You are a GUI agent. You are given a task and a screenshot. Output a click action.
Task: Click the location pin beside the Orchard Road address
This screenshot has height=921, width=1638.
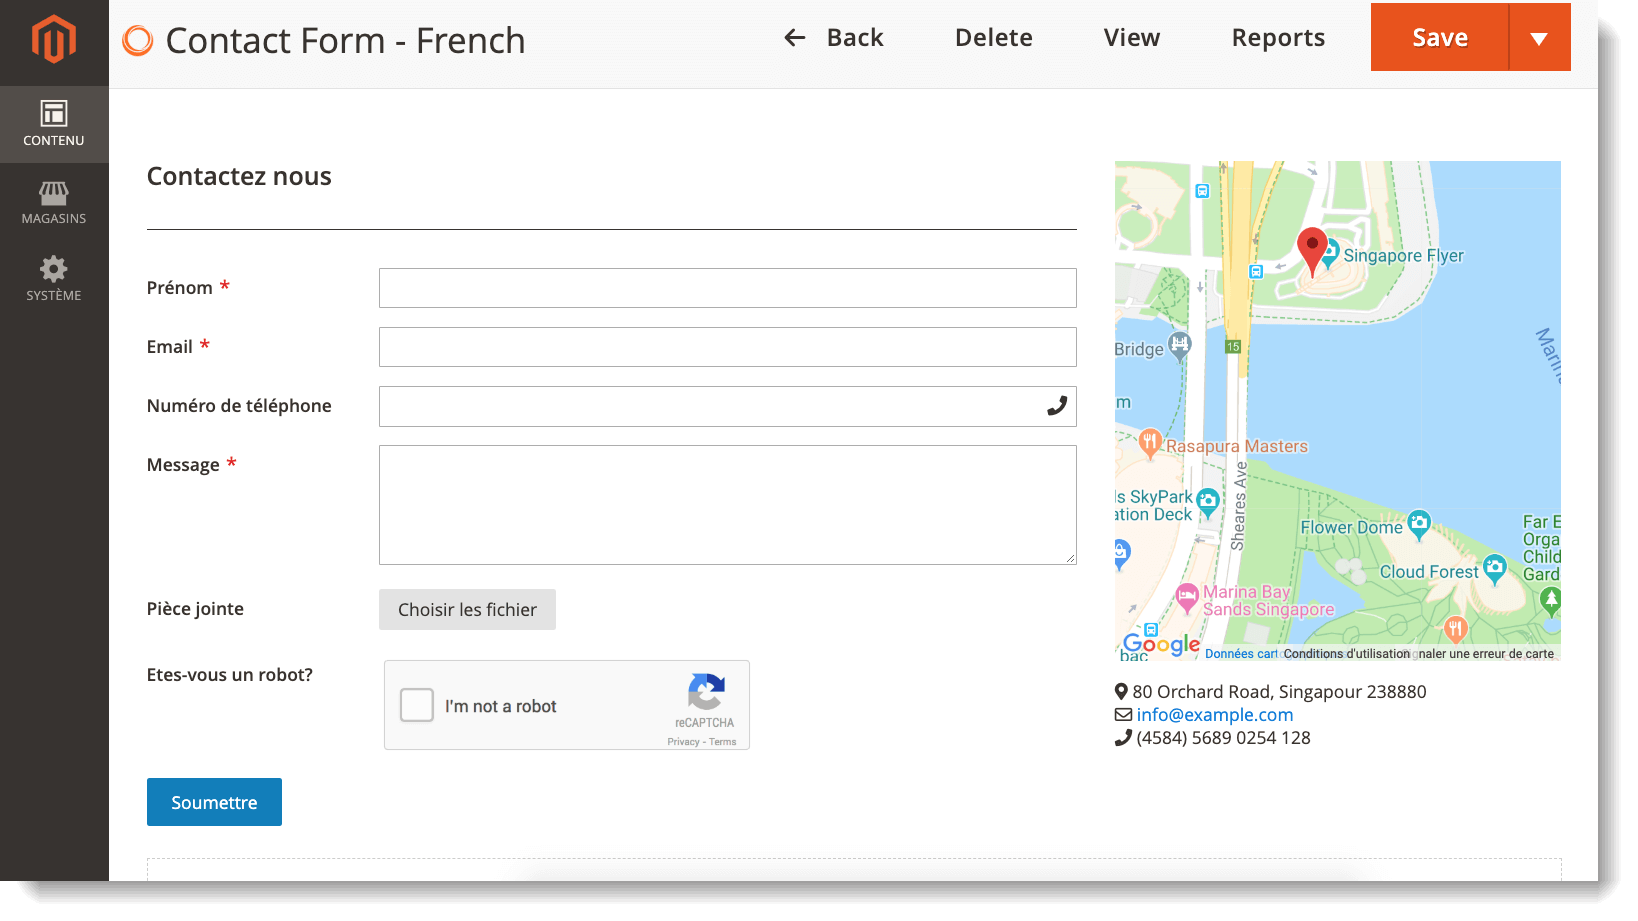[x=1122, y=691]
